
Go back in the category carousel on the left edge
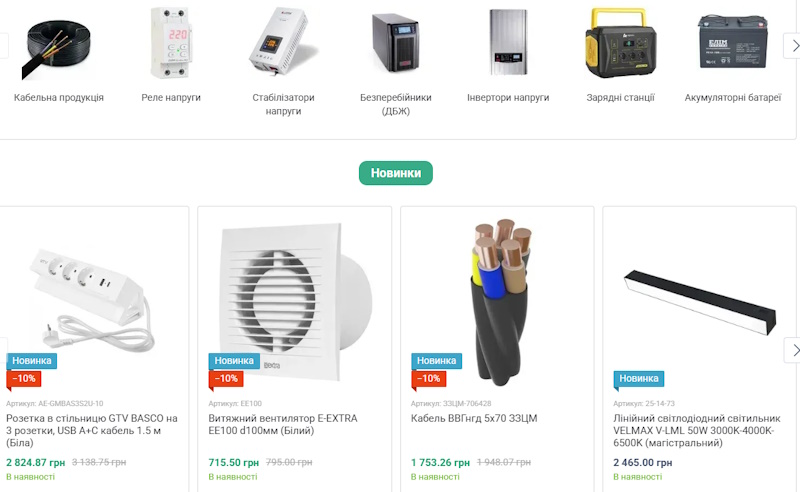(4, 46)
